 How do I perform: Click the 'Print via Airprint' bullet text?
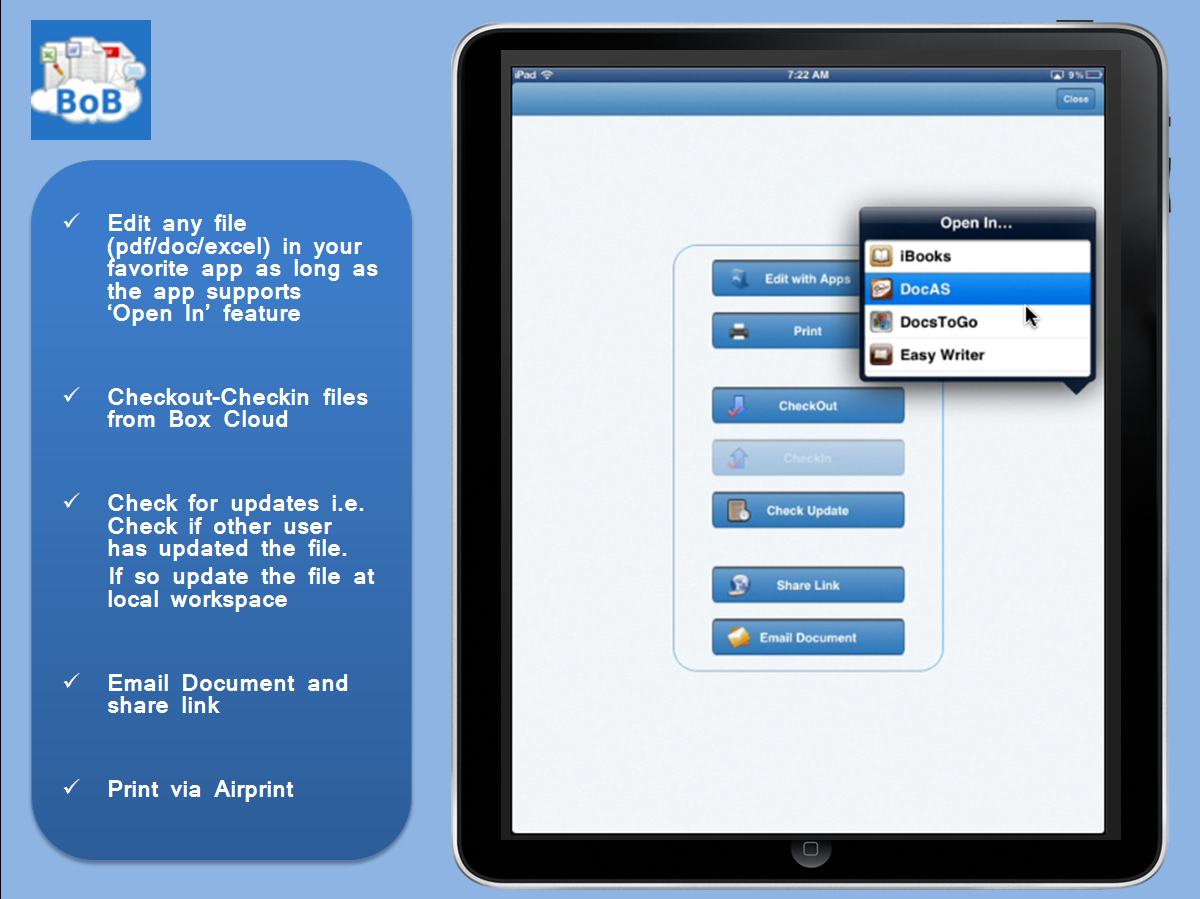tap(201, 789)
